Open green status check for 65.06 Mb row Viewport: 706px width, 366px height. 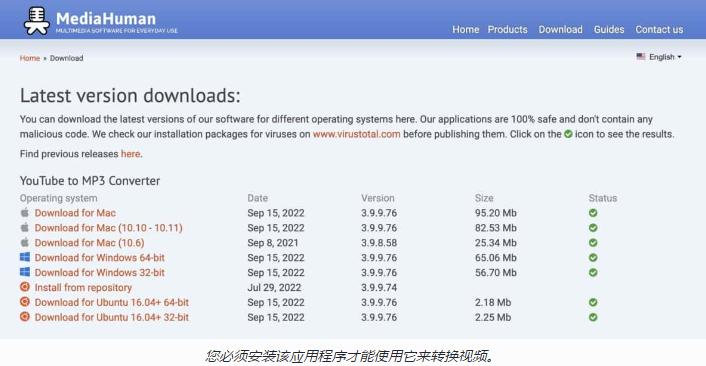(593, 258)
